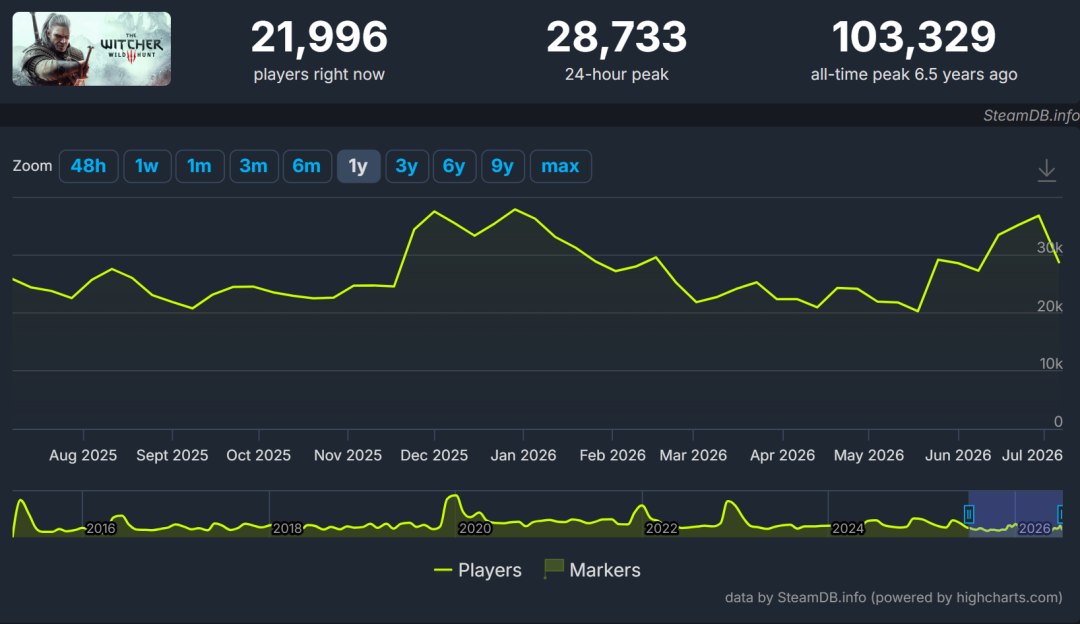Image resolution: width=1080 pixels, height=624 pixels.
Task: Toggle the Markers series in legend
Action: 592,570
